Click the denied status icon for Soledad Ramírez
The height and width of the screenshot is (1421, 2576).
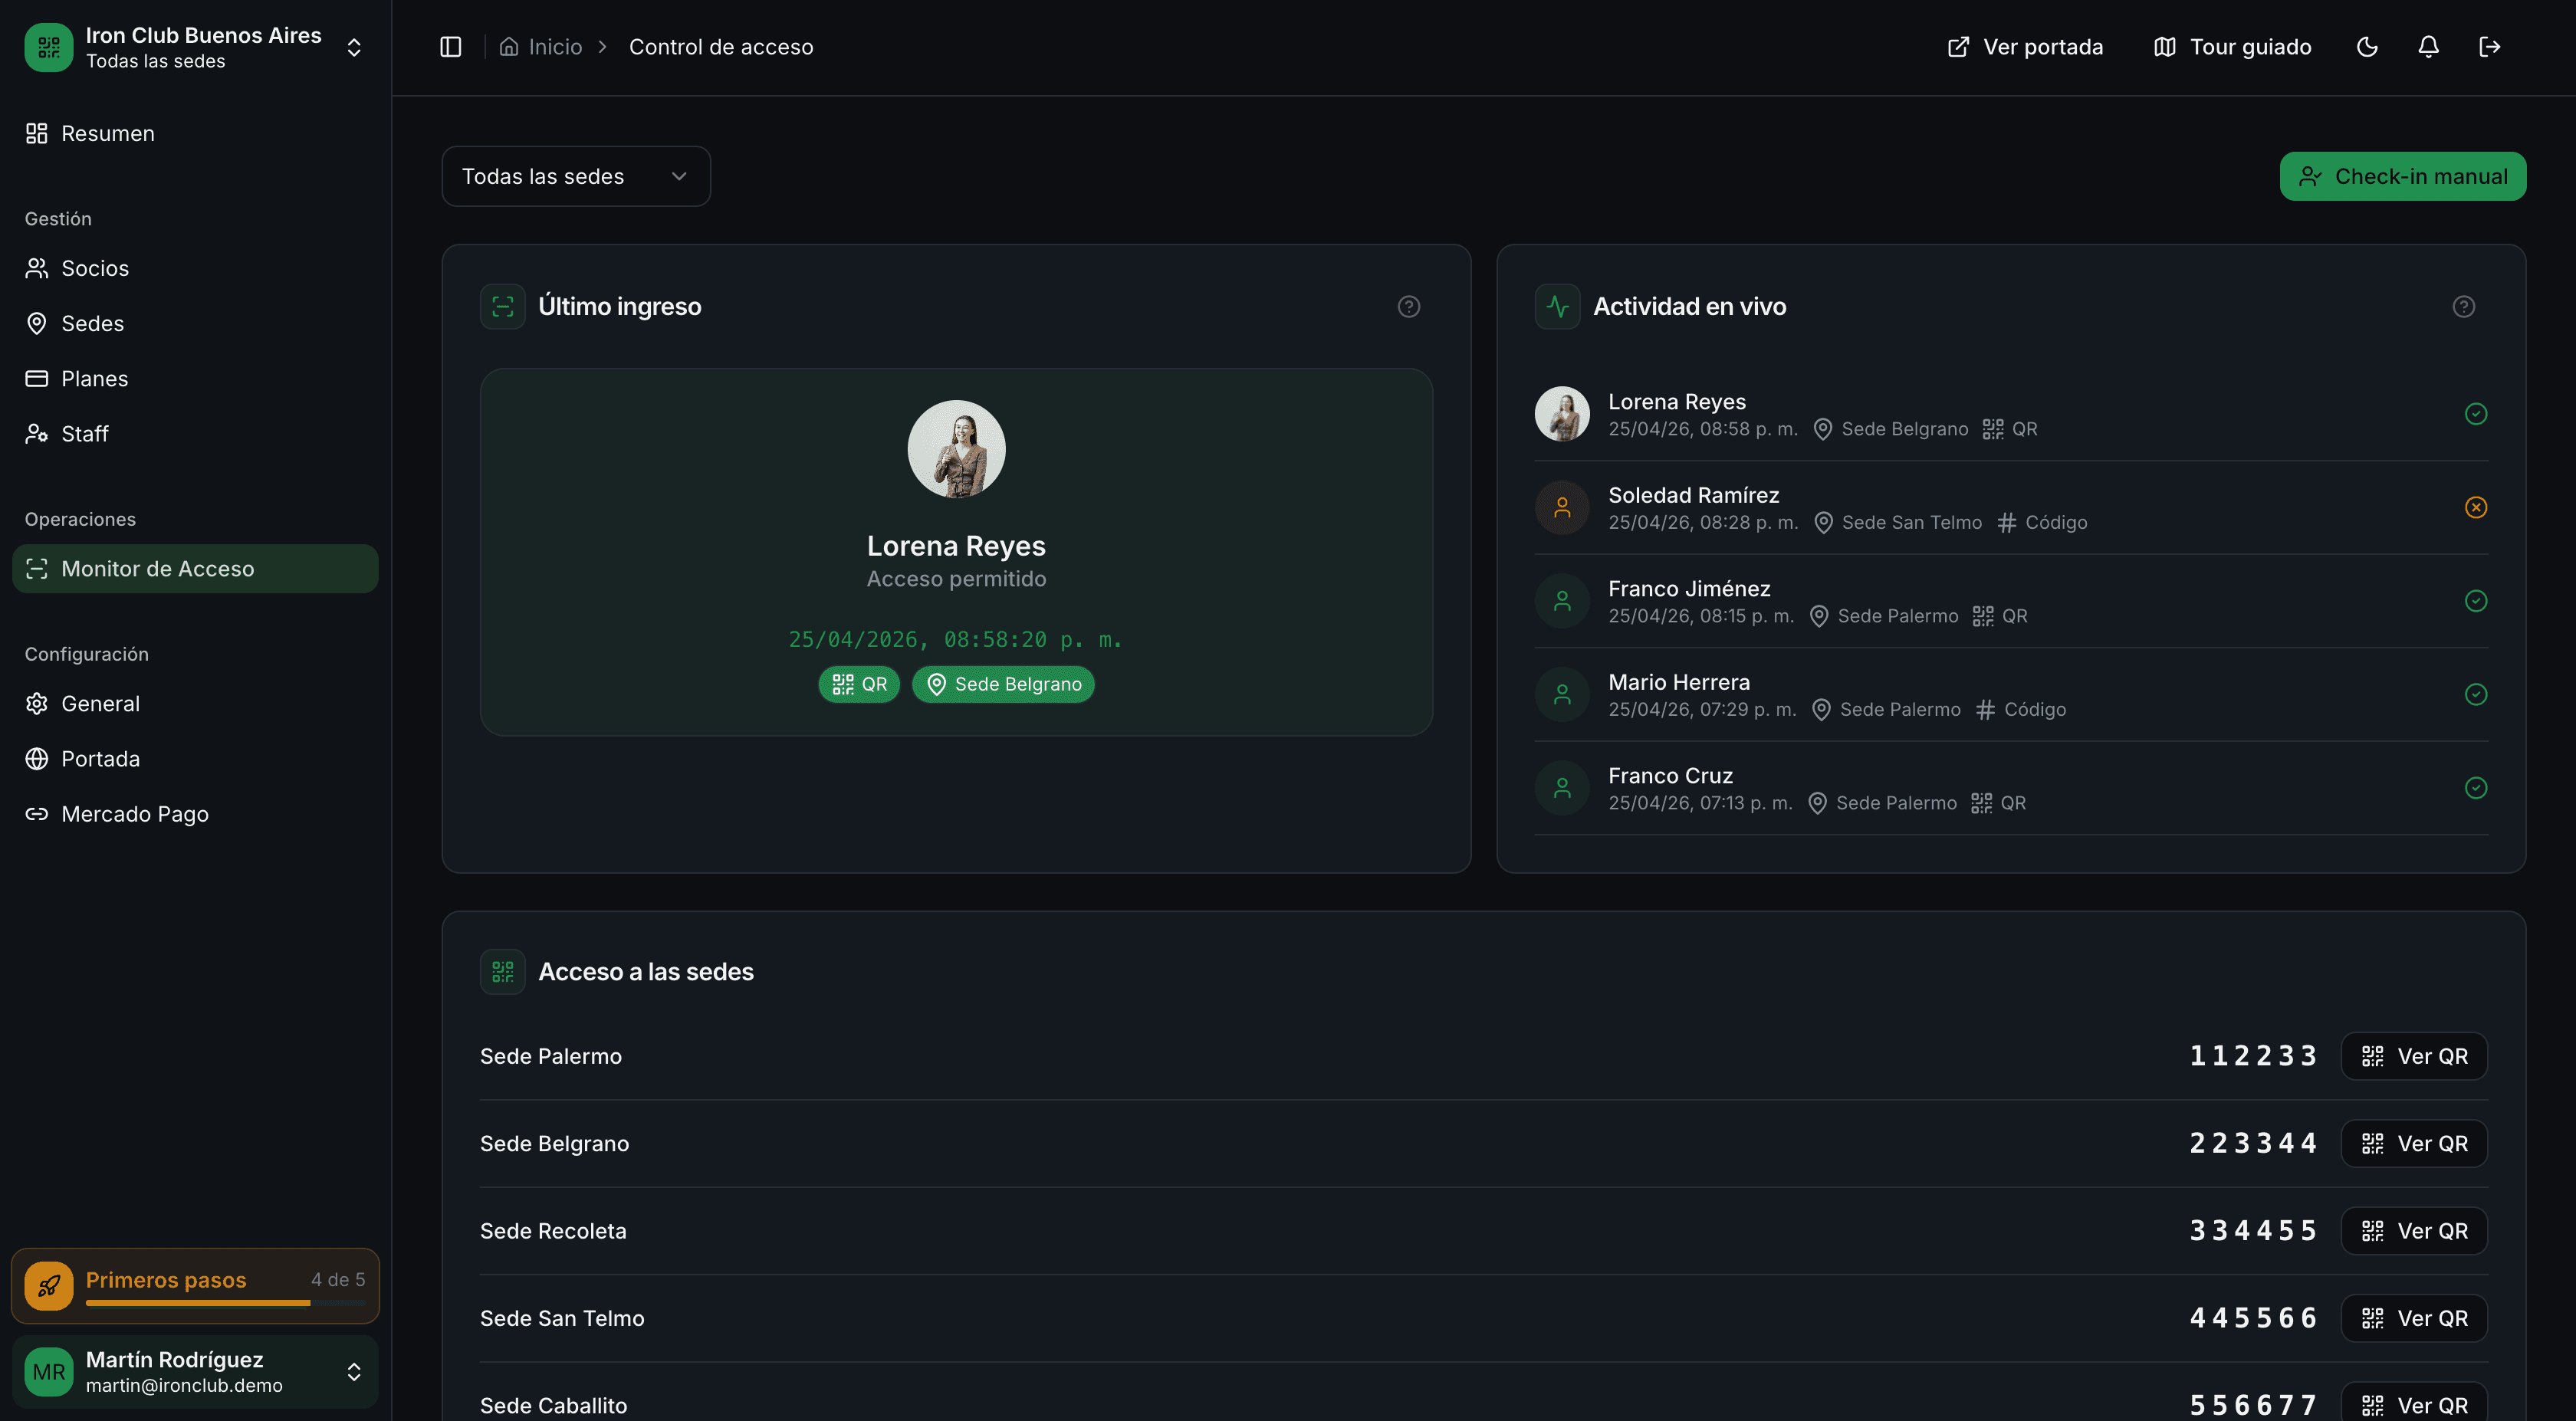coord(2475,508)
